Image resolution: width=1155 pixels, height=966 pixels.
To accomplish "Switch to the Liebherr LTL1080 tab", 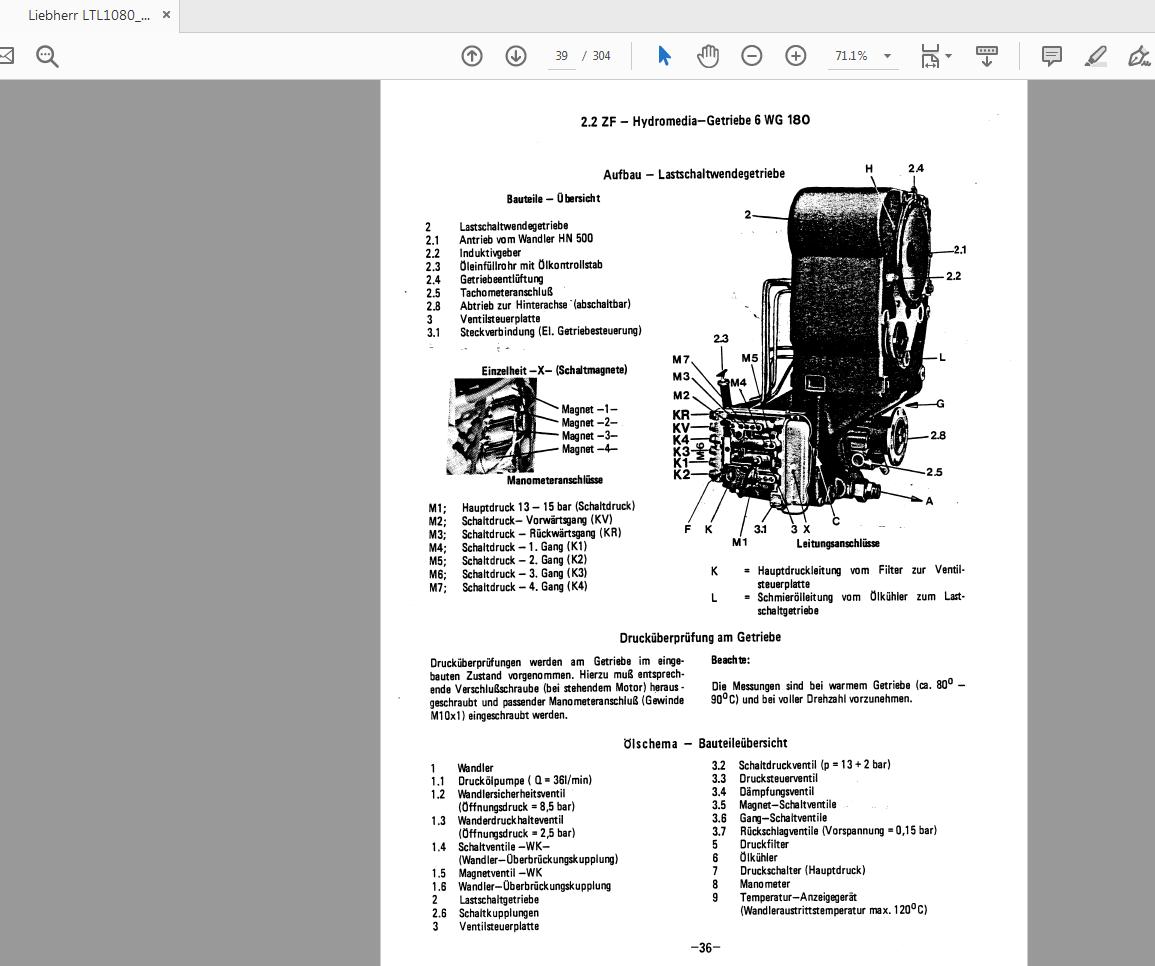I will [x=90, y=15].
